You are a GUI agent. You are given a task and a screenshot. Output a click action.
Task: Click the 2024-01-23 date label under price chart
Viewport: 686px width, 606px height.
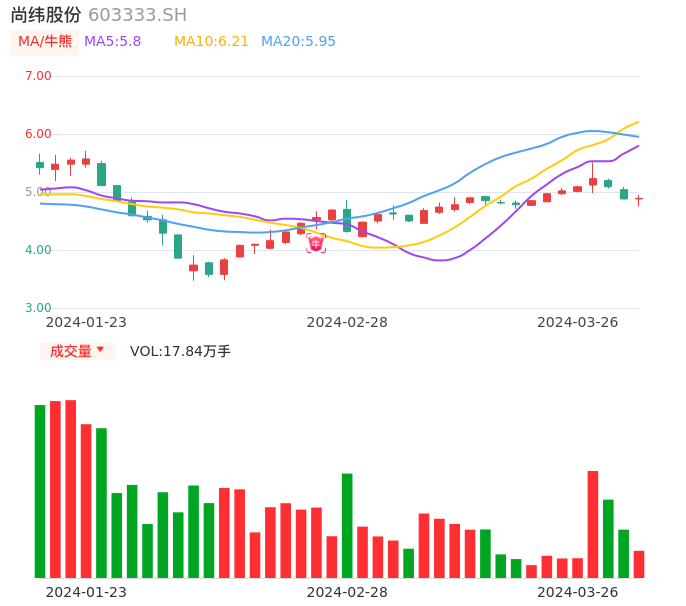point(86,322)
